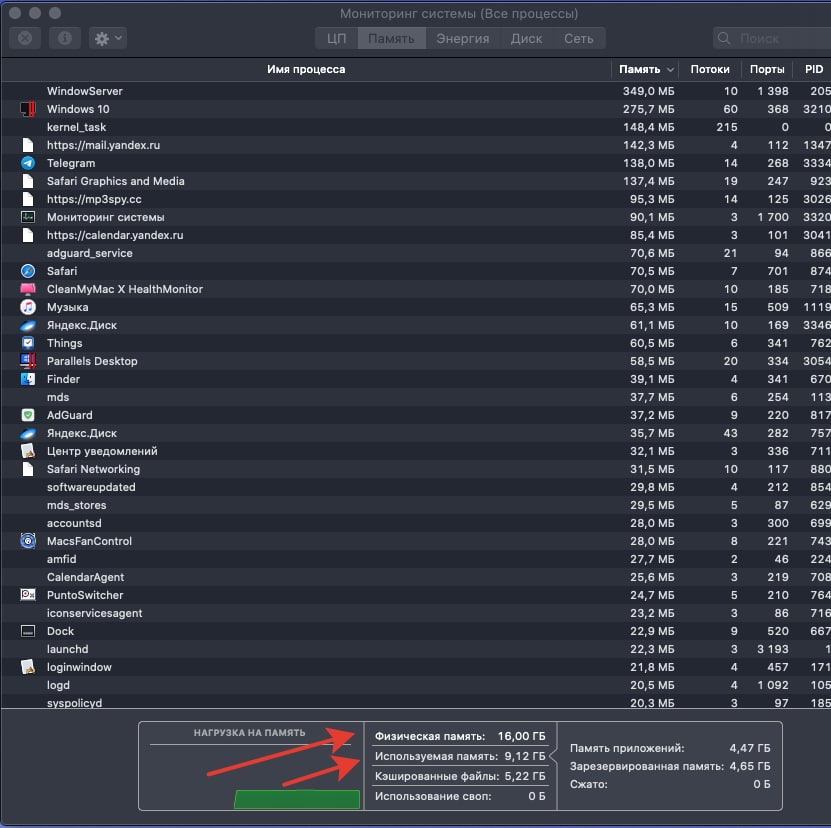Click the Яндекс.Диск icon with 35,7 МБ
831x828 pixels.
point(28,434)
